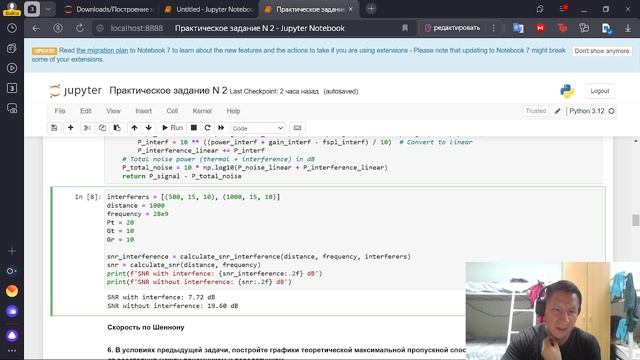The width and height of the screenshot is (640, 360).
Task: Copy selected cells icon
Action: pos(102,128)
